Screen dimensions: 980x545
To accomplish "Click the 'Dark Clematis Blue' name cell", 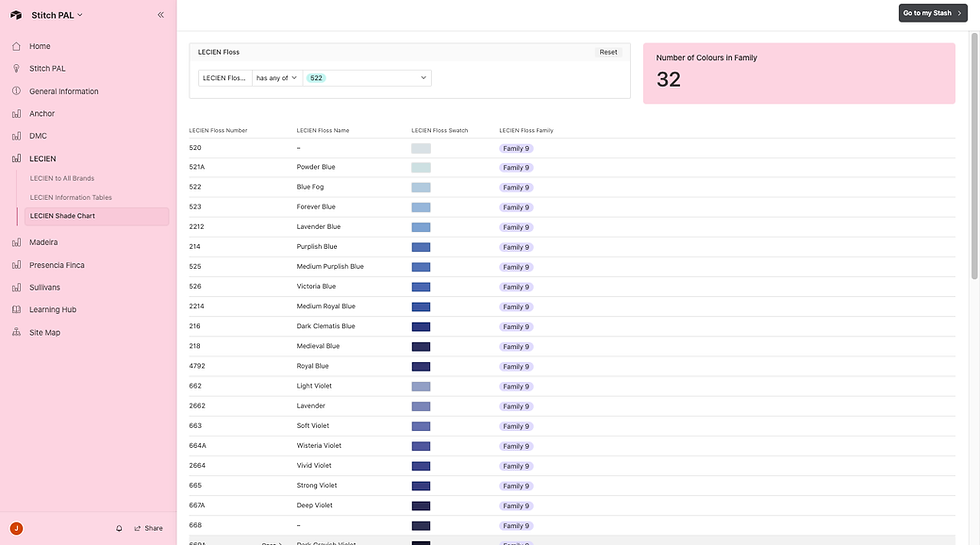I will pyautogui.click(x=326, y=326).
